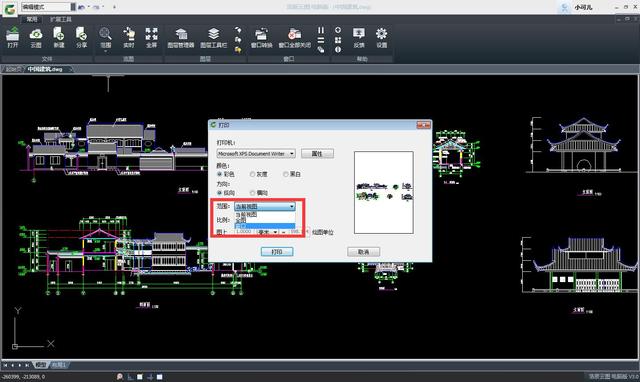Image resolution: width=640 pixels, height=382 pixels.
Task: Click the 属性 properties button
Action: pos(317,154)
